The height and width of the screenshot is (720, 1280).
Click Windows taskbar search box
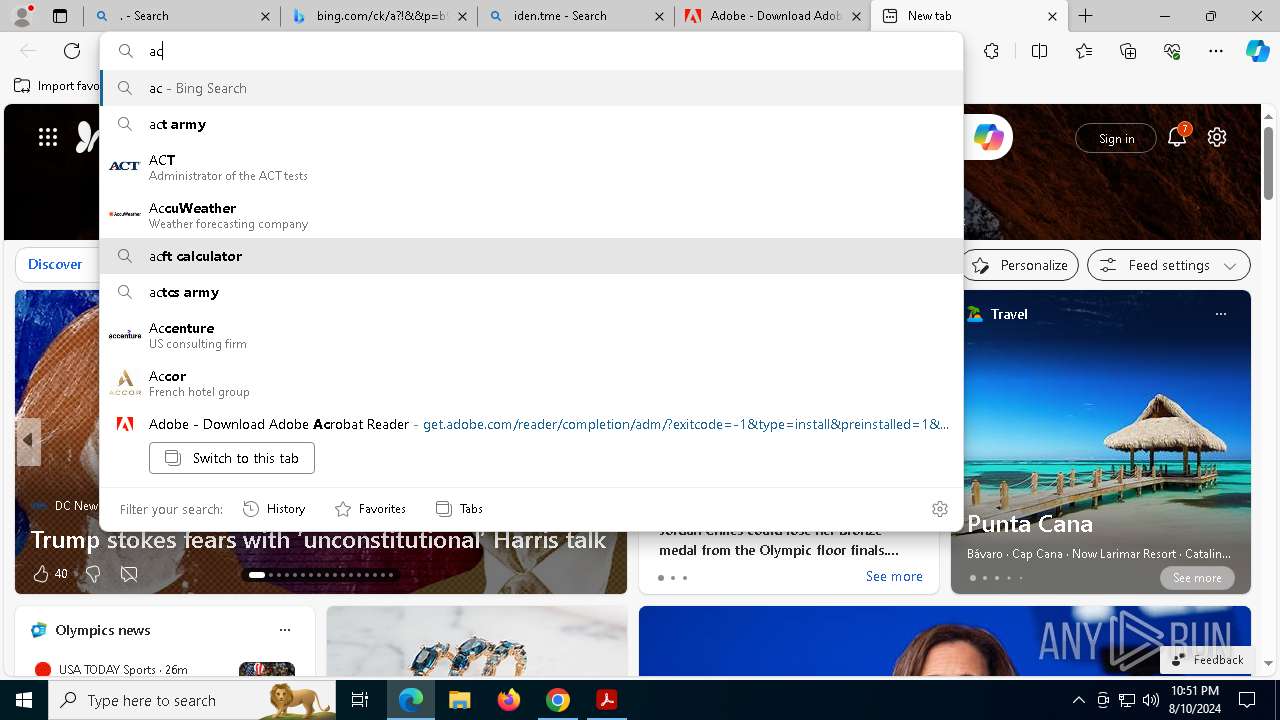(x=192, y=700)
